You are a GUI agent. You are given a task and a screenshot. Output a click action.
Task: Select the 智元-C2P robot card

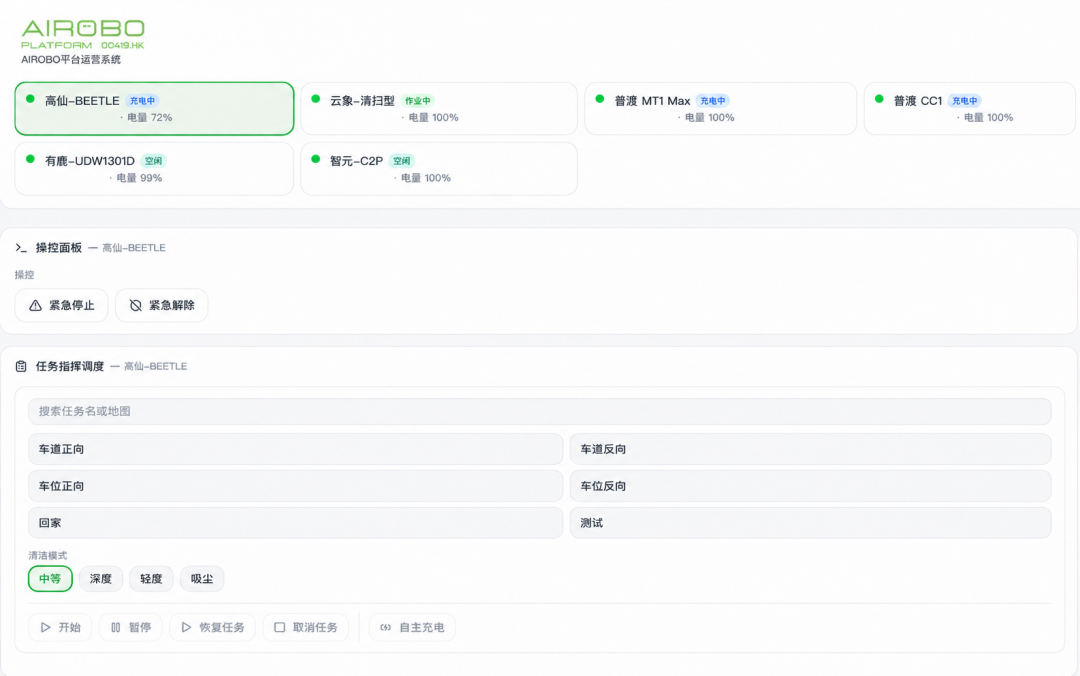tap(439, 169)
